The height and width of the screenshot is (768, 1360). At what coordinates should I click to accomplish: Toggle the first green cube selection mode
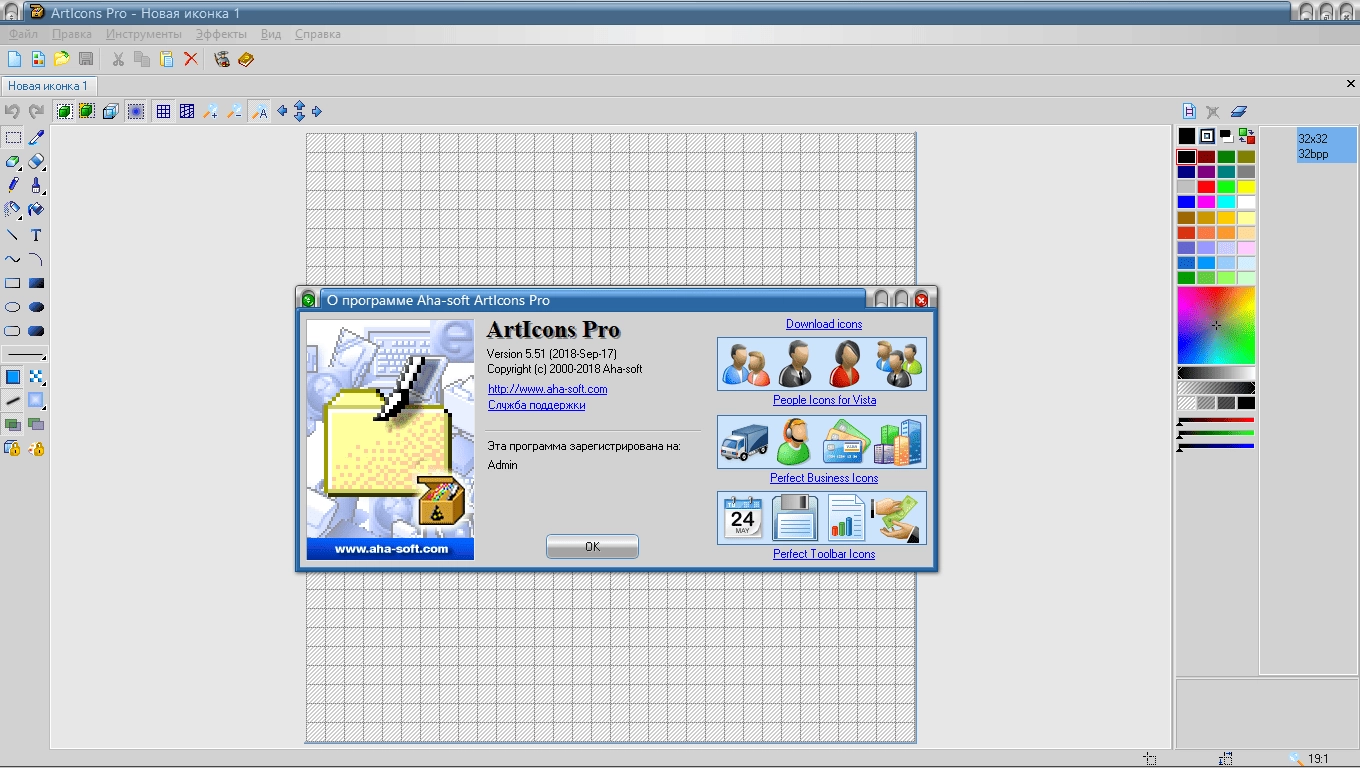click(x=63, y=112)
